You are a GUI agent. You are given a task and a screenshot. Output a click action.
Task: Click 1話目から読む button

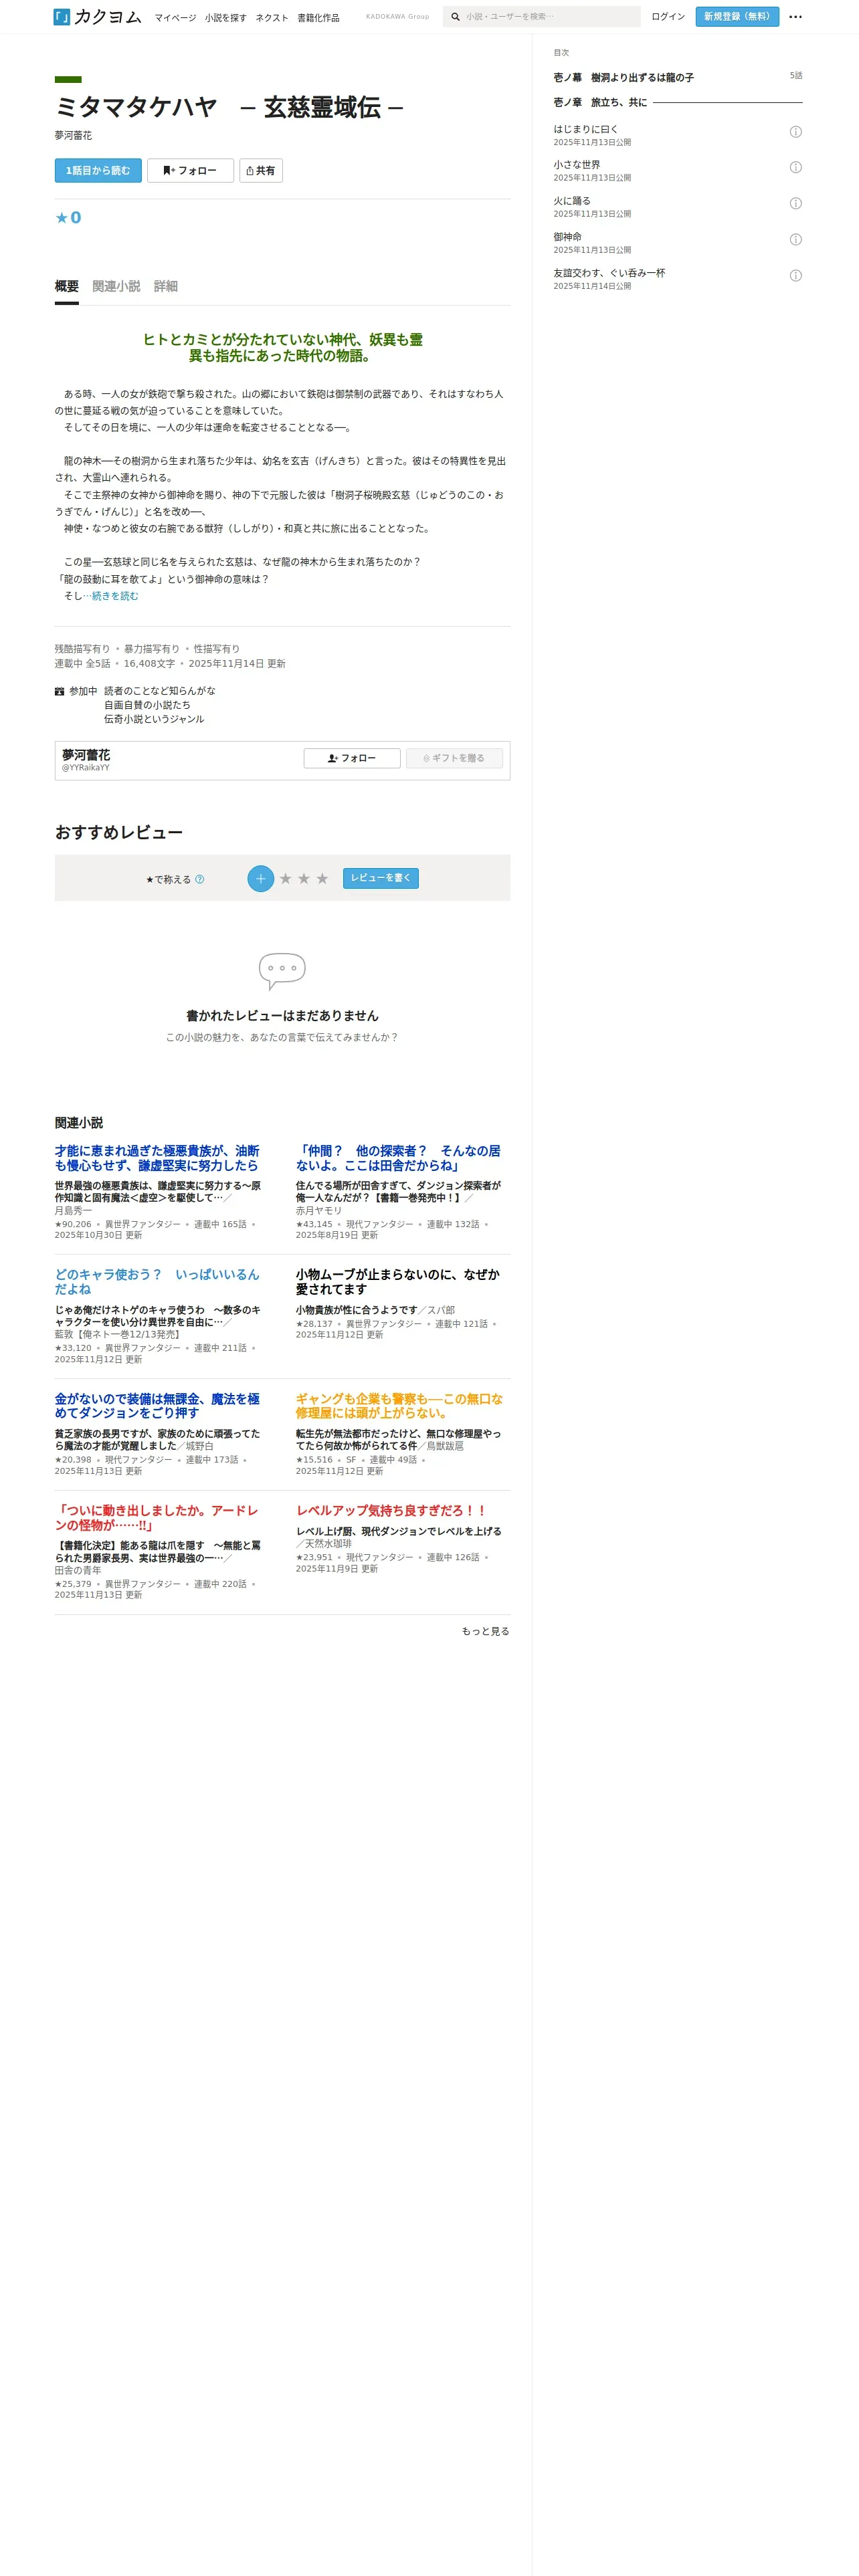click(x=98, y=171)
